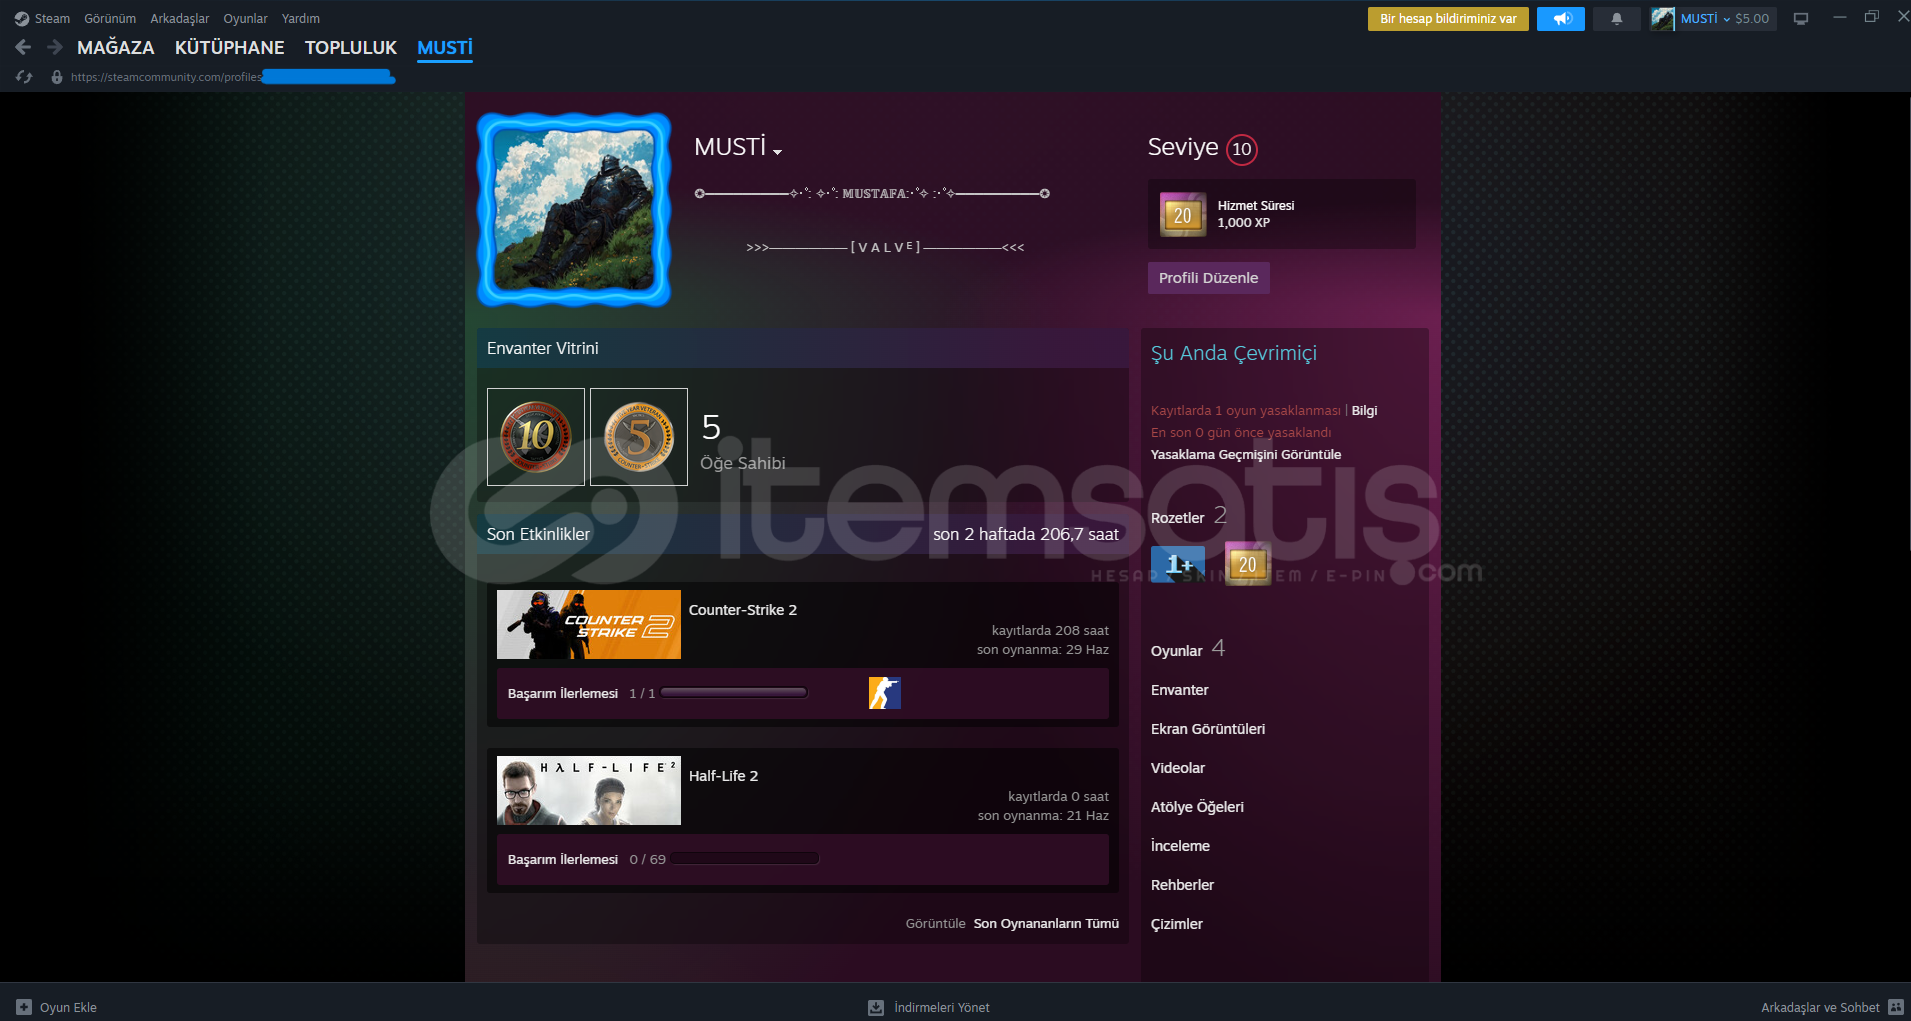Click Arkadaşlar ve Sohbet label

click(1820, 1008)
